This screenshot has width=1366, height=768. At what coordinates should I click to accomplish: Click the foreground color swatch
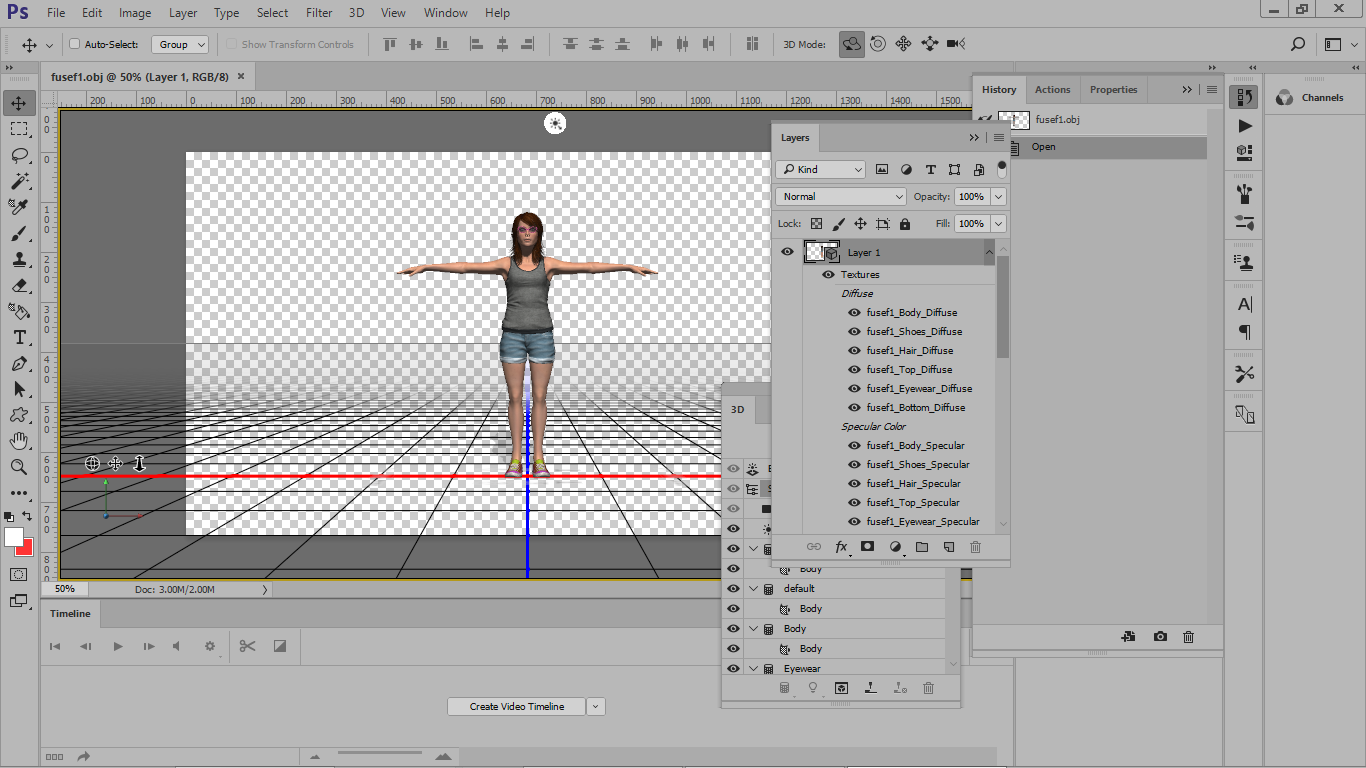pyautogui.click(x=14, y=537)
